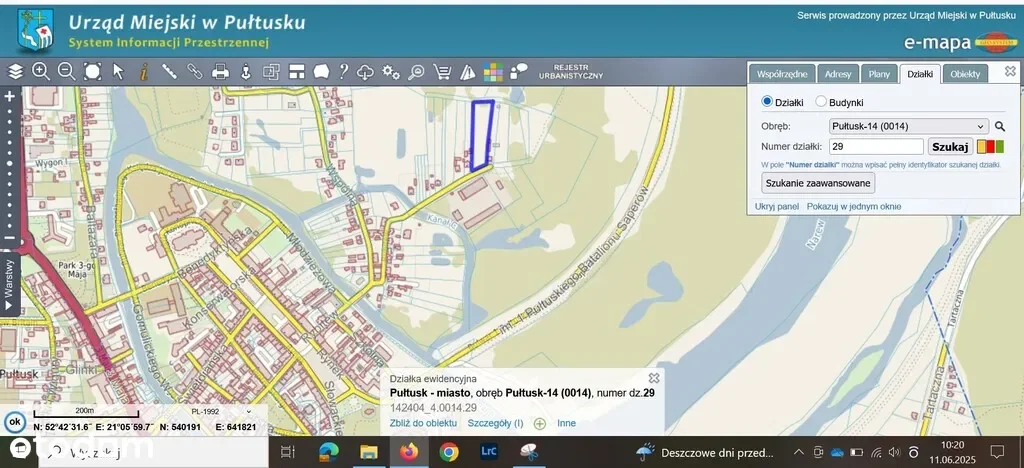Click the zoom out magnifier tool

pos(67,71)
